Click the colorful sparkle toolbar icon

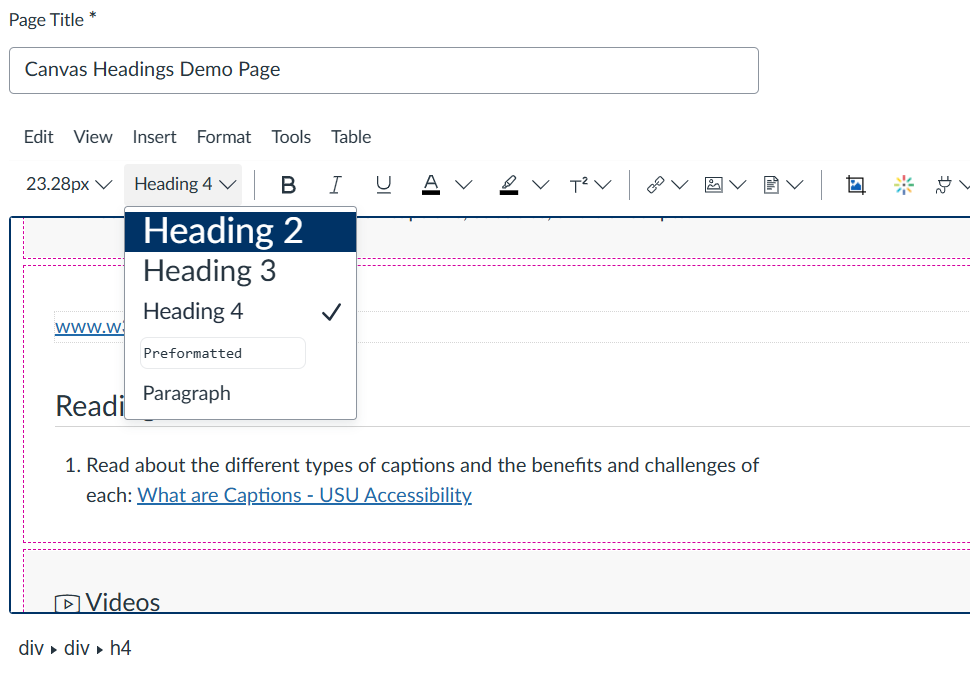click(x=904, y=184)
